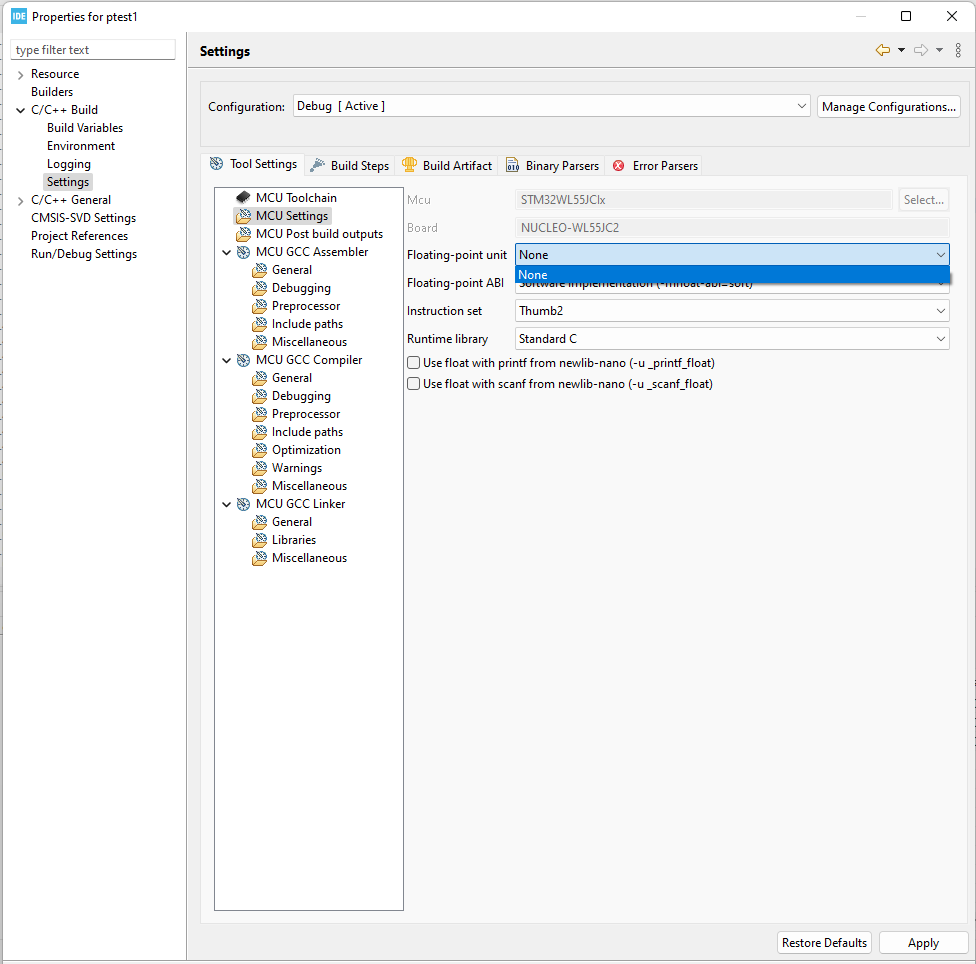Click the Select... MCU button

click(x=923, y=200)
